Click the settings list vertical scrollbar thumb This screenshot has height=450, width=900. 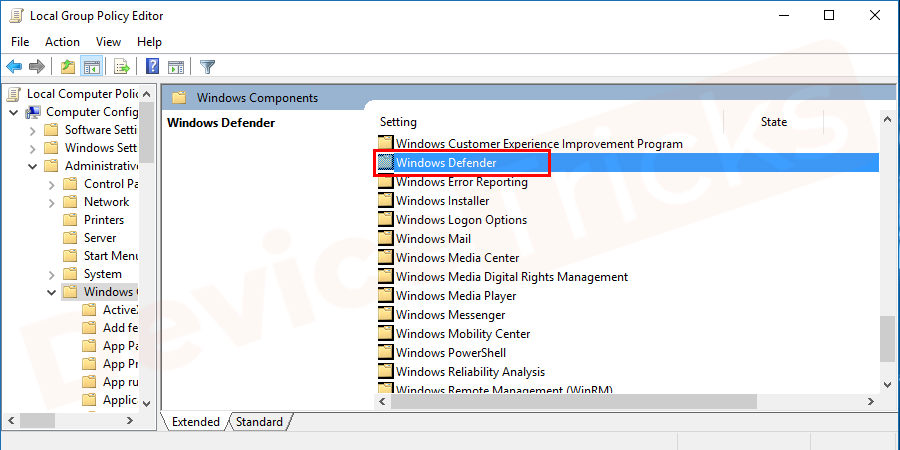click(x=887, y=339)
